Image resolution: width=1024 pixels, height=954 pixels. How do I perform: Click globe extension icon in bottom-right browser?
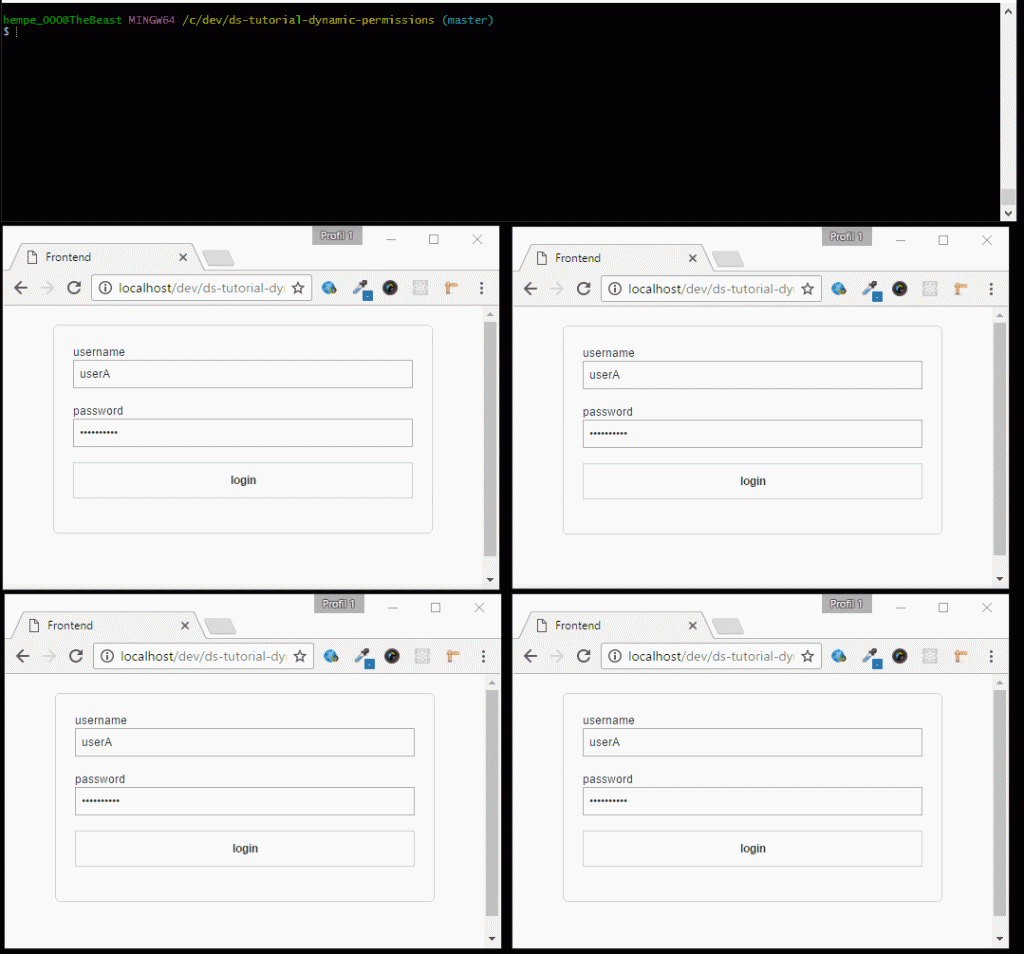click(x=839, y=656)
